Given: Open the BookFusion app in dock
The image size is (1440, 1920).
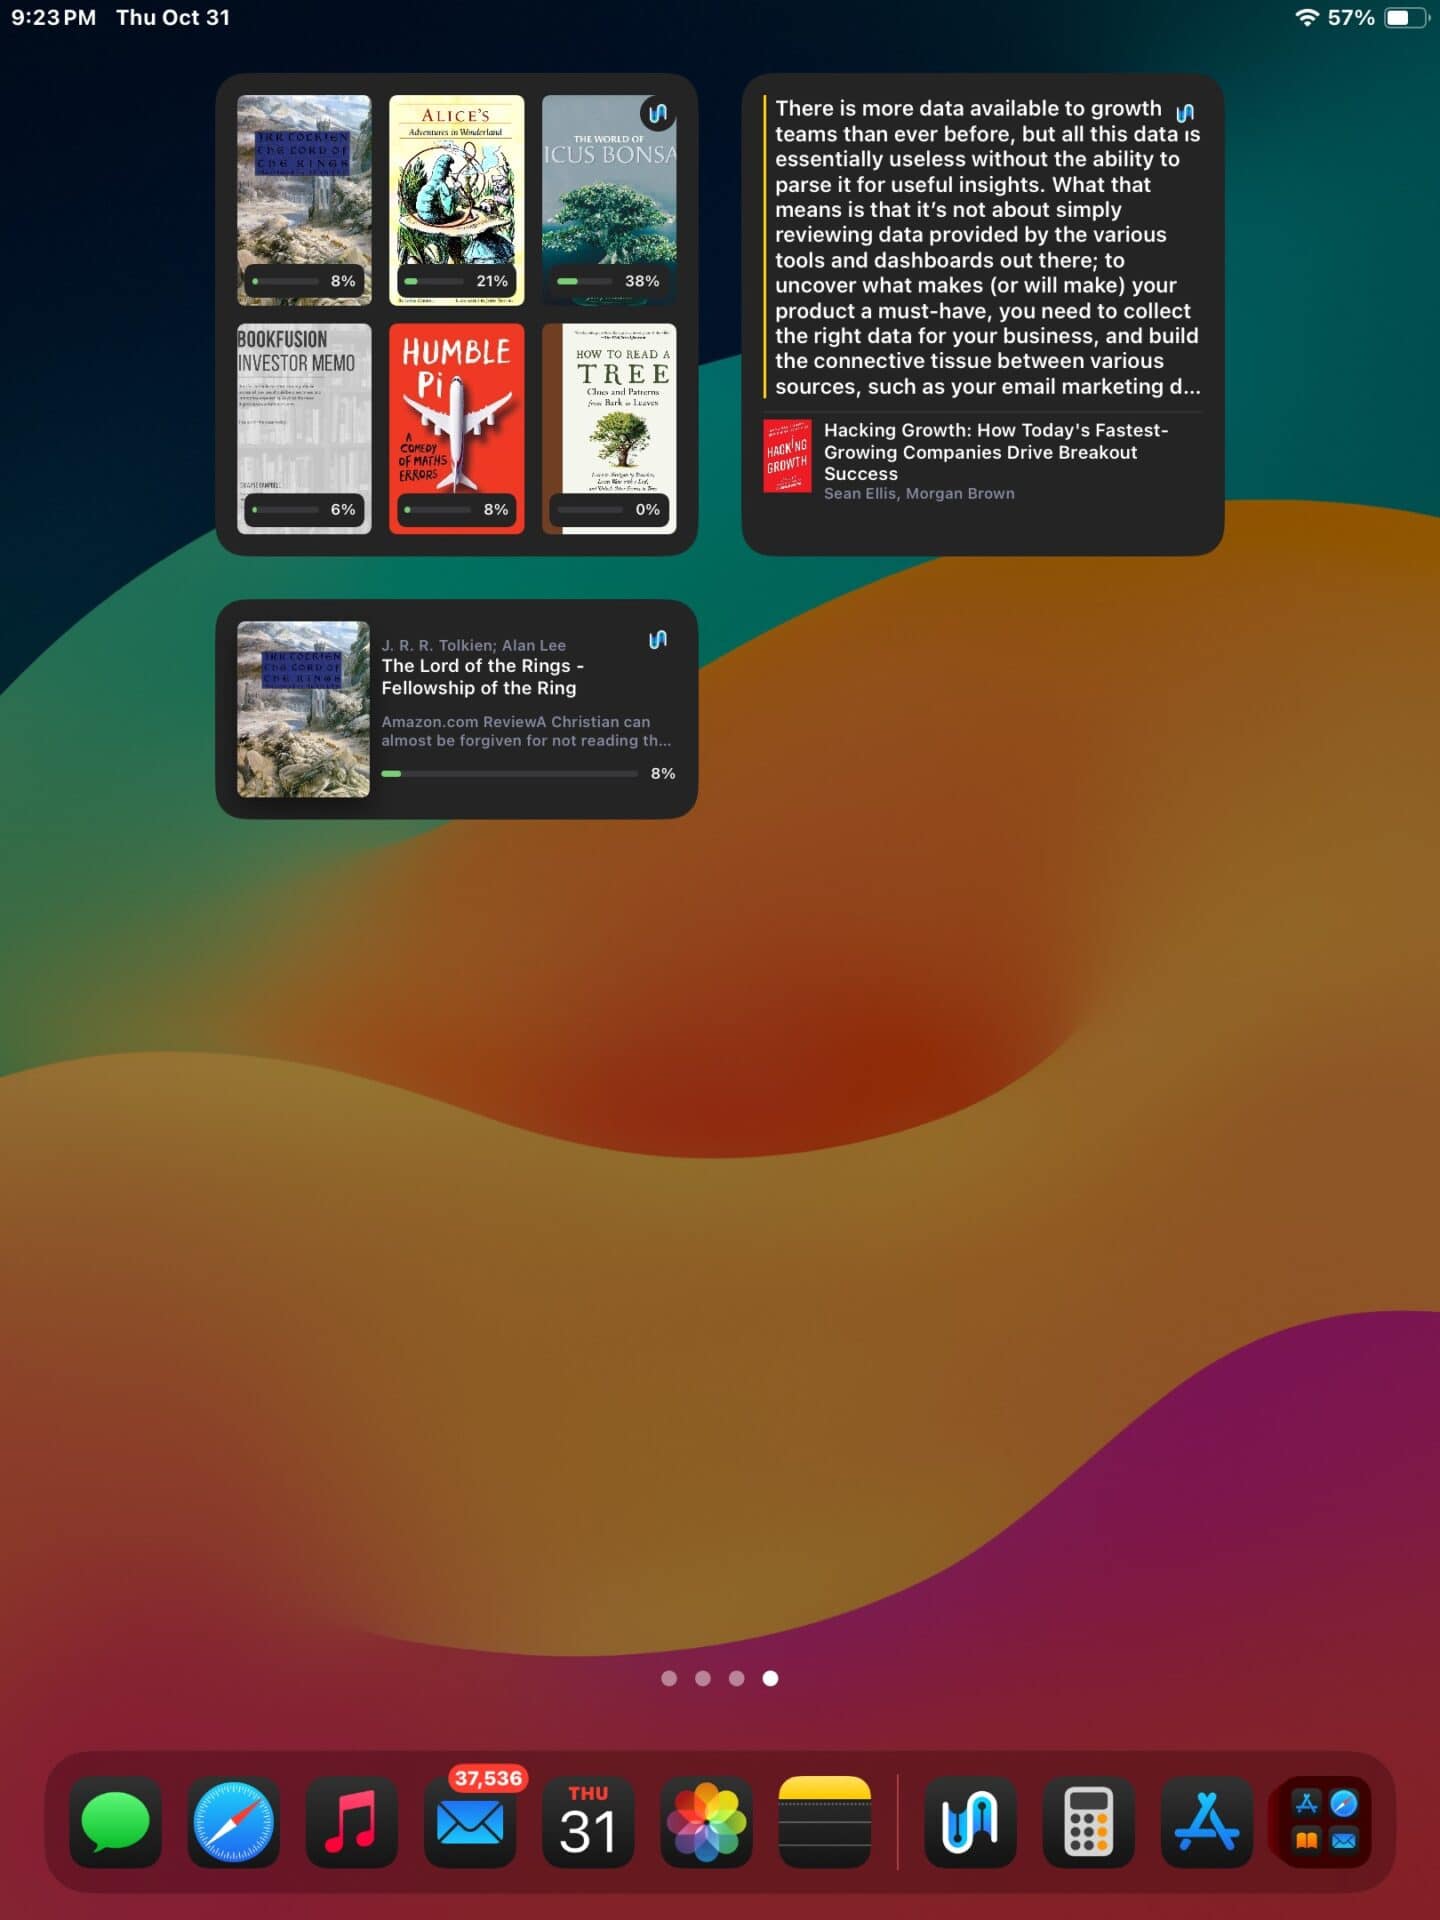Looking at the screenshot, I should [970, 1822].
